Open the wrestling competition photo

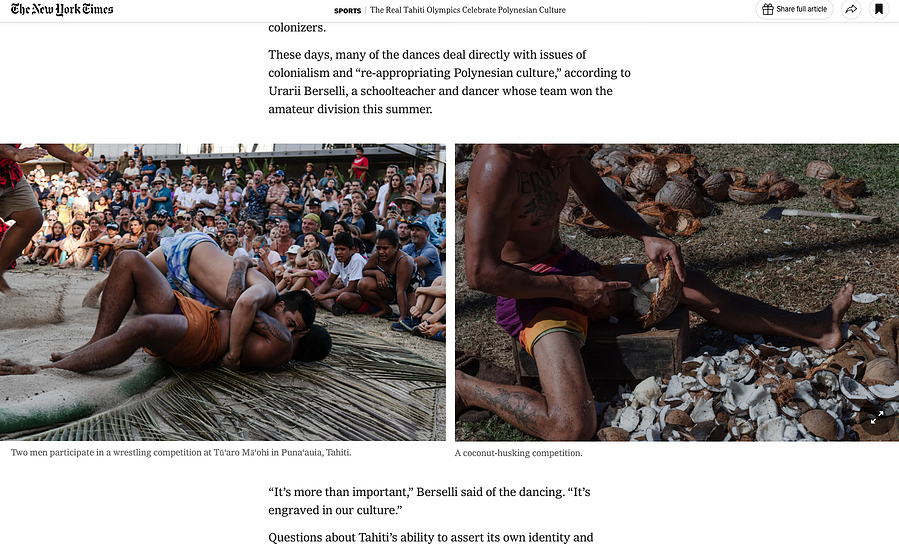pos(222,292)
